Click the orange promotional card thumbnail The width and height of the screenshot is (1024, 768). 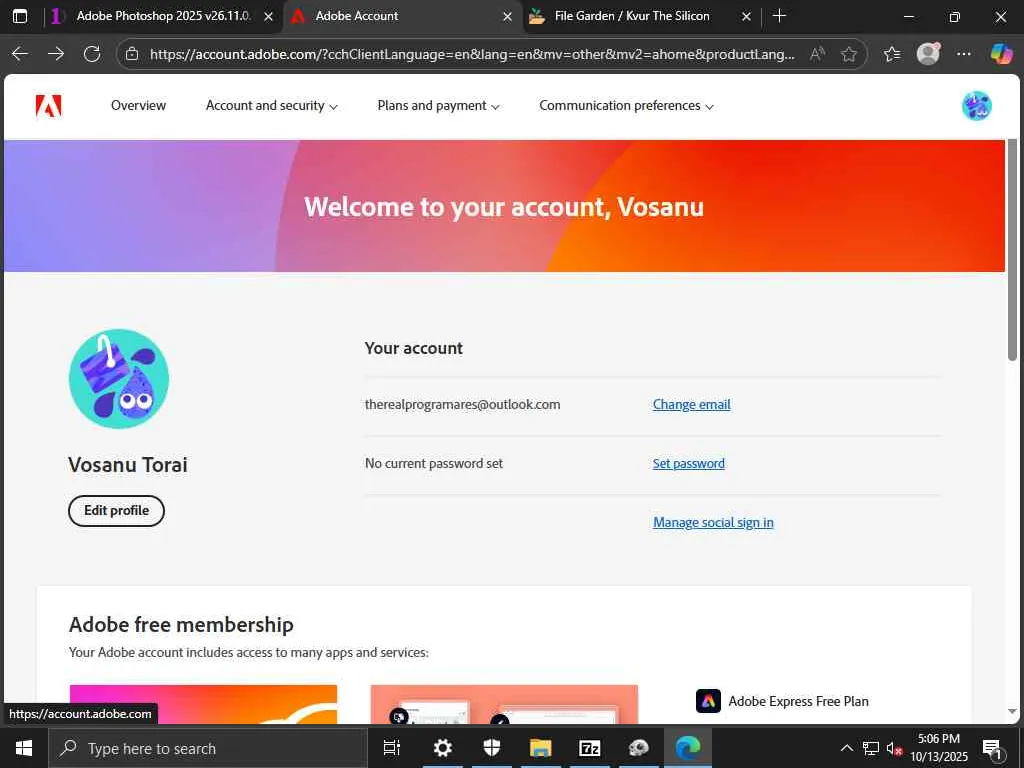pyautogui.click(x=203, y=704)
